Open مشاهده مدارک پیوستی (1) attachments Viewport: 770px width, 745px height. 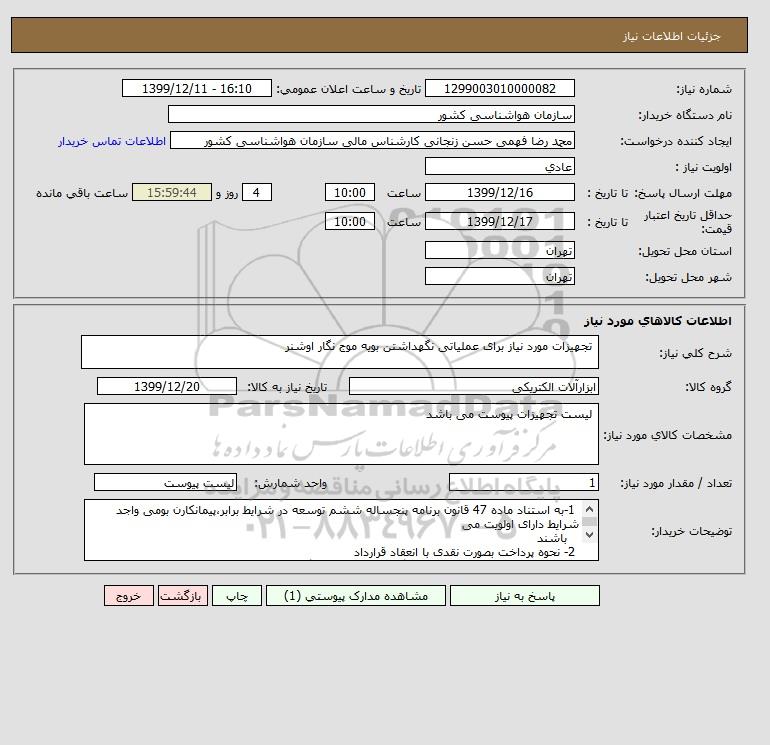[x=356, y=595]
